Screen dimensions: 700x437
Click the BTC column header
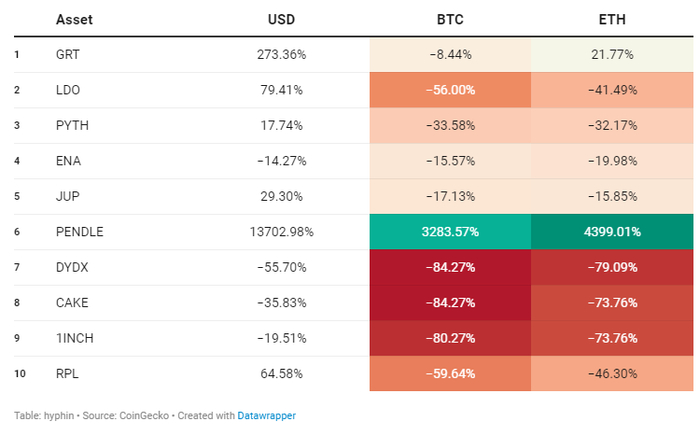point(450,19)
